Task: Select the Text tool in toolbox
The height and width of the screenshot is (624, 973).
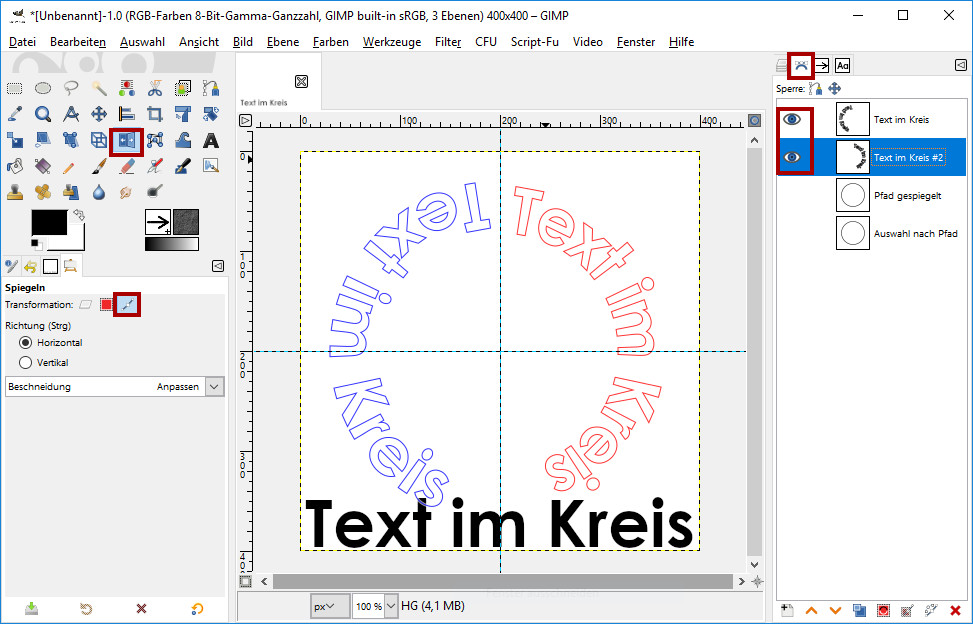Action: pyautogui.click(x=211, y=140)
